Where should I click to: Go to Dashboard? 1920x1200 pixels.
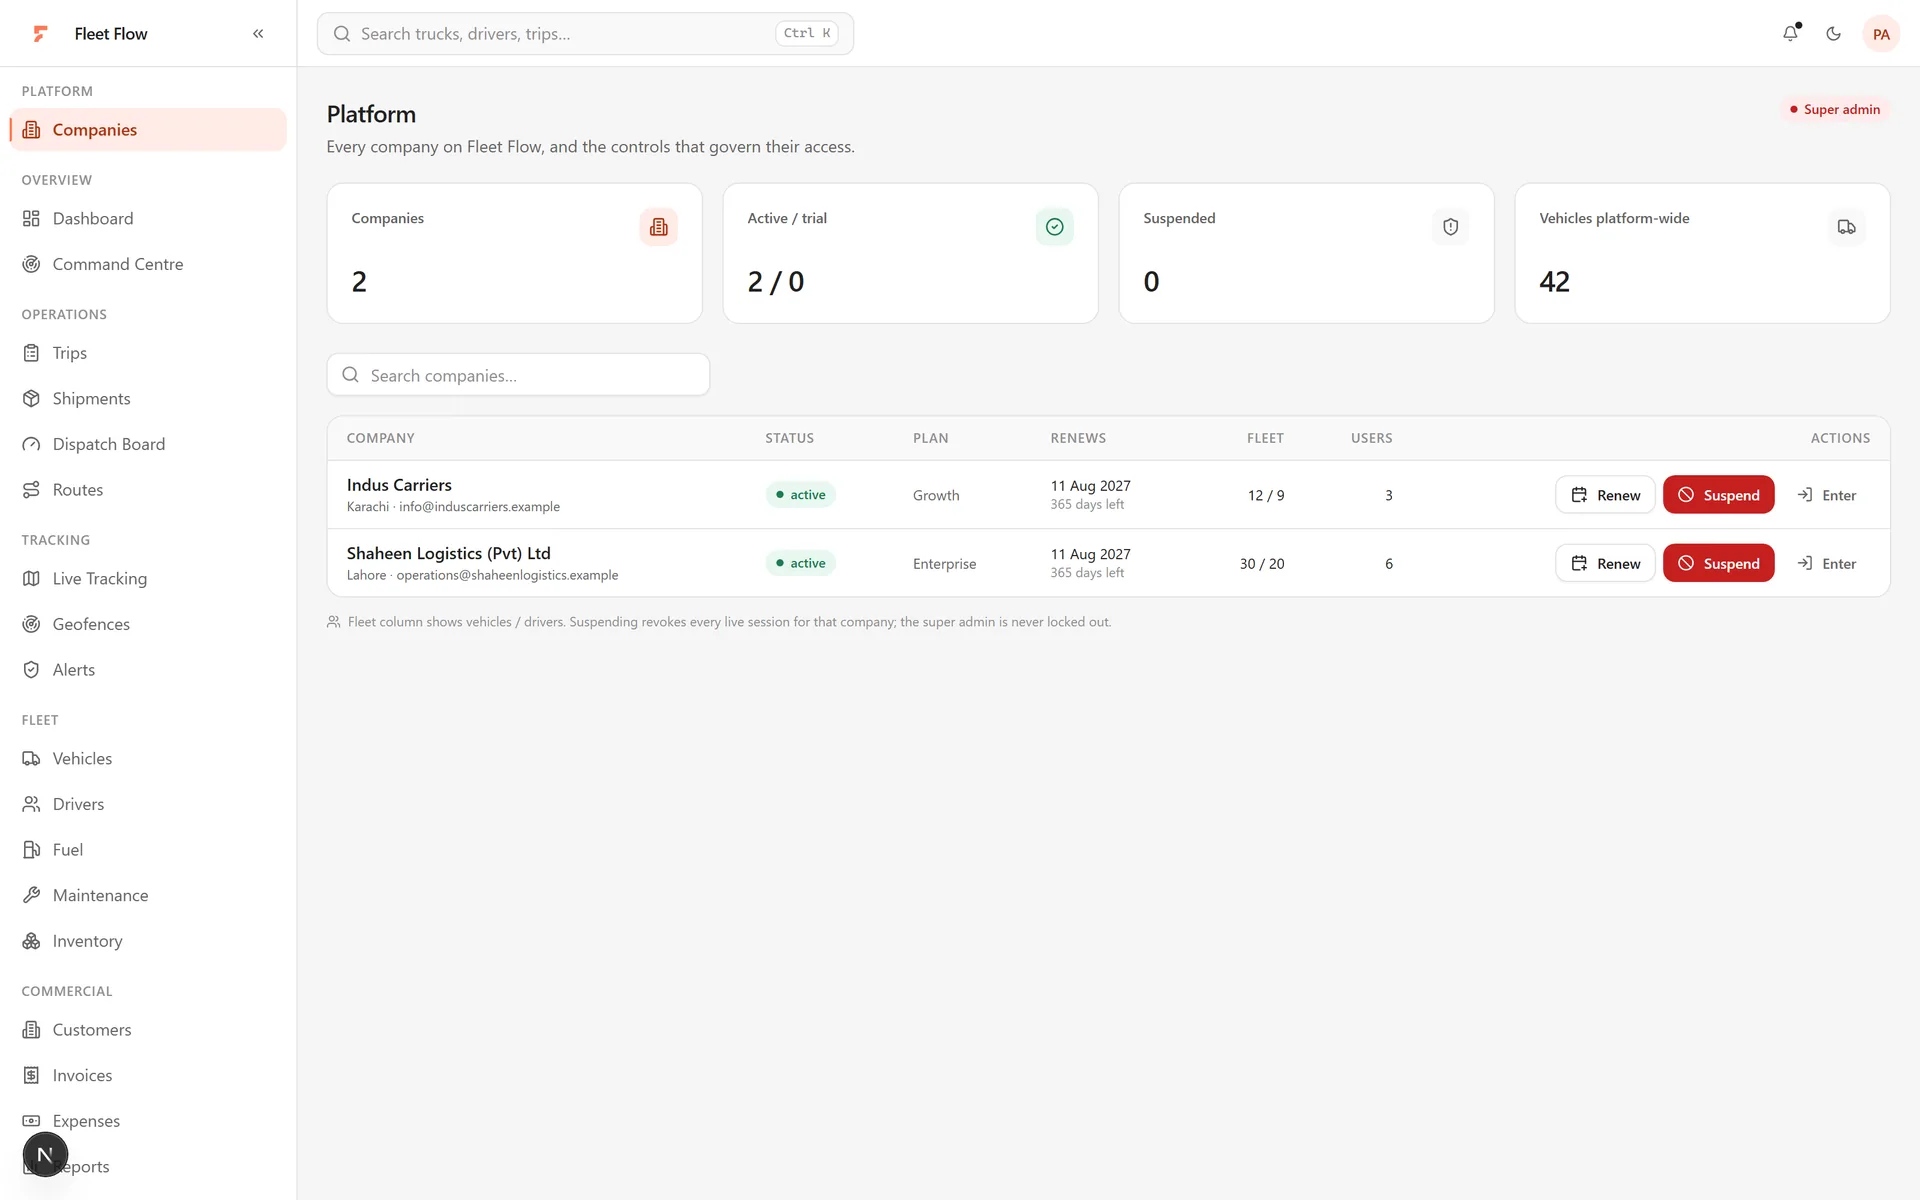click(148, 219)
